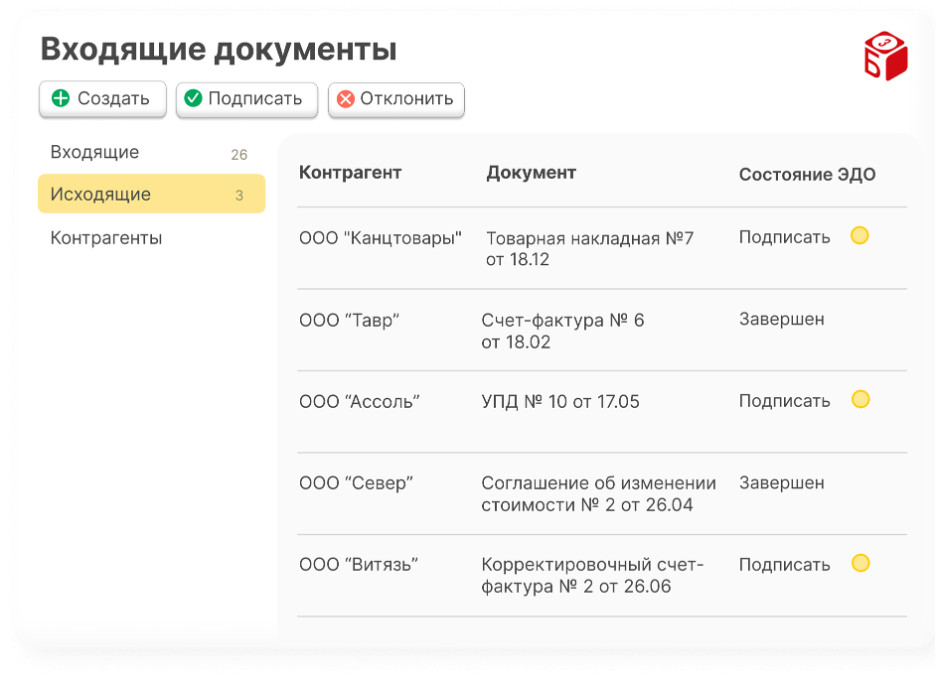Select the Исходящие sidebar item
936x678 pixels.
pos(101,194)
